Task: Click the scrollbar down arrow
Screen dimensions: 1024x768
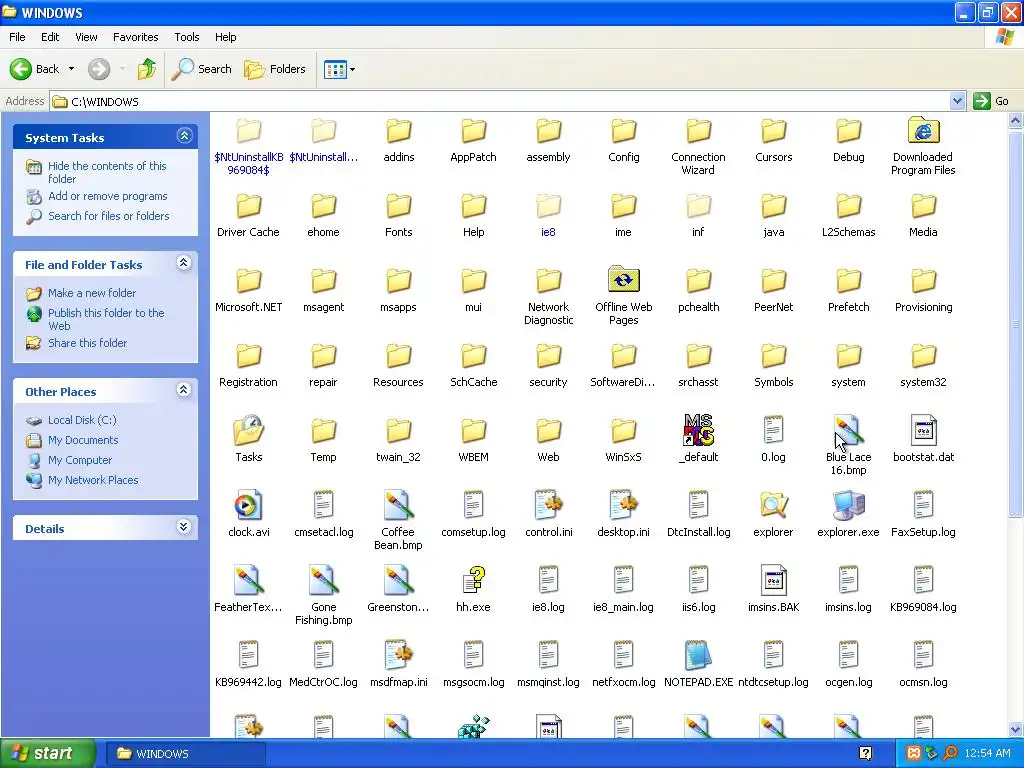Action: 1016,729
